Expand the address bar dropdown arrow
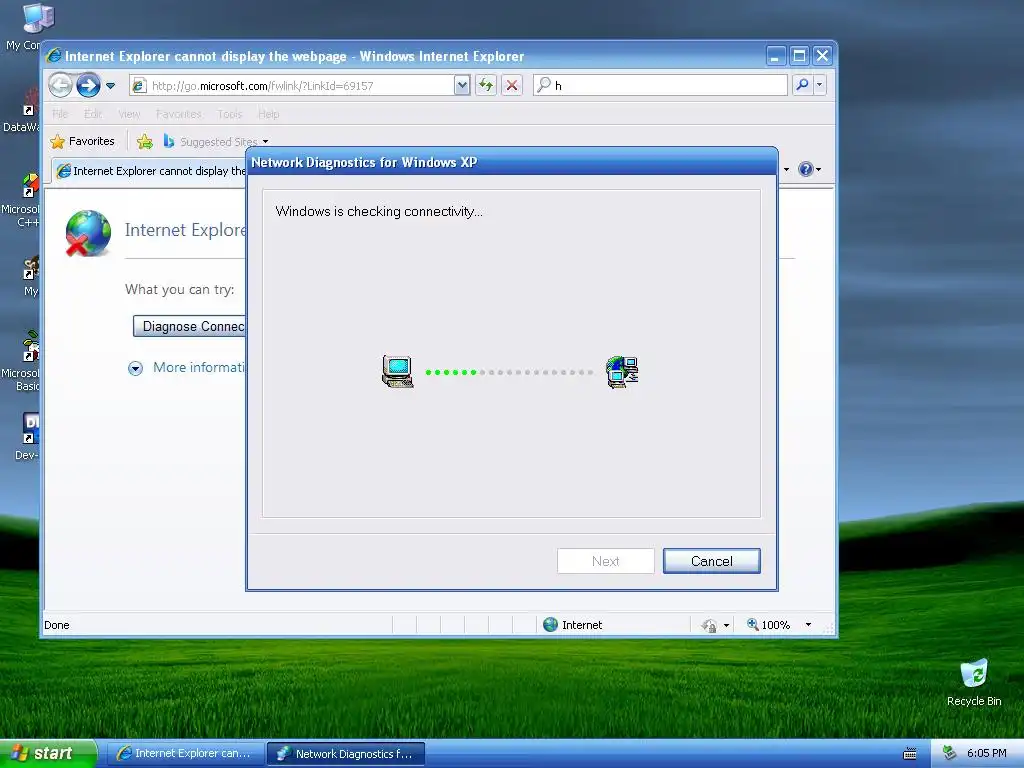Image resolution: width=1024 pixels, height=768 pixels. (462, 86)
